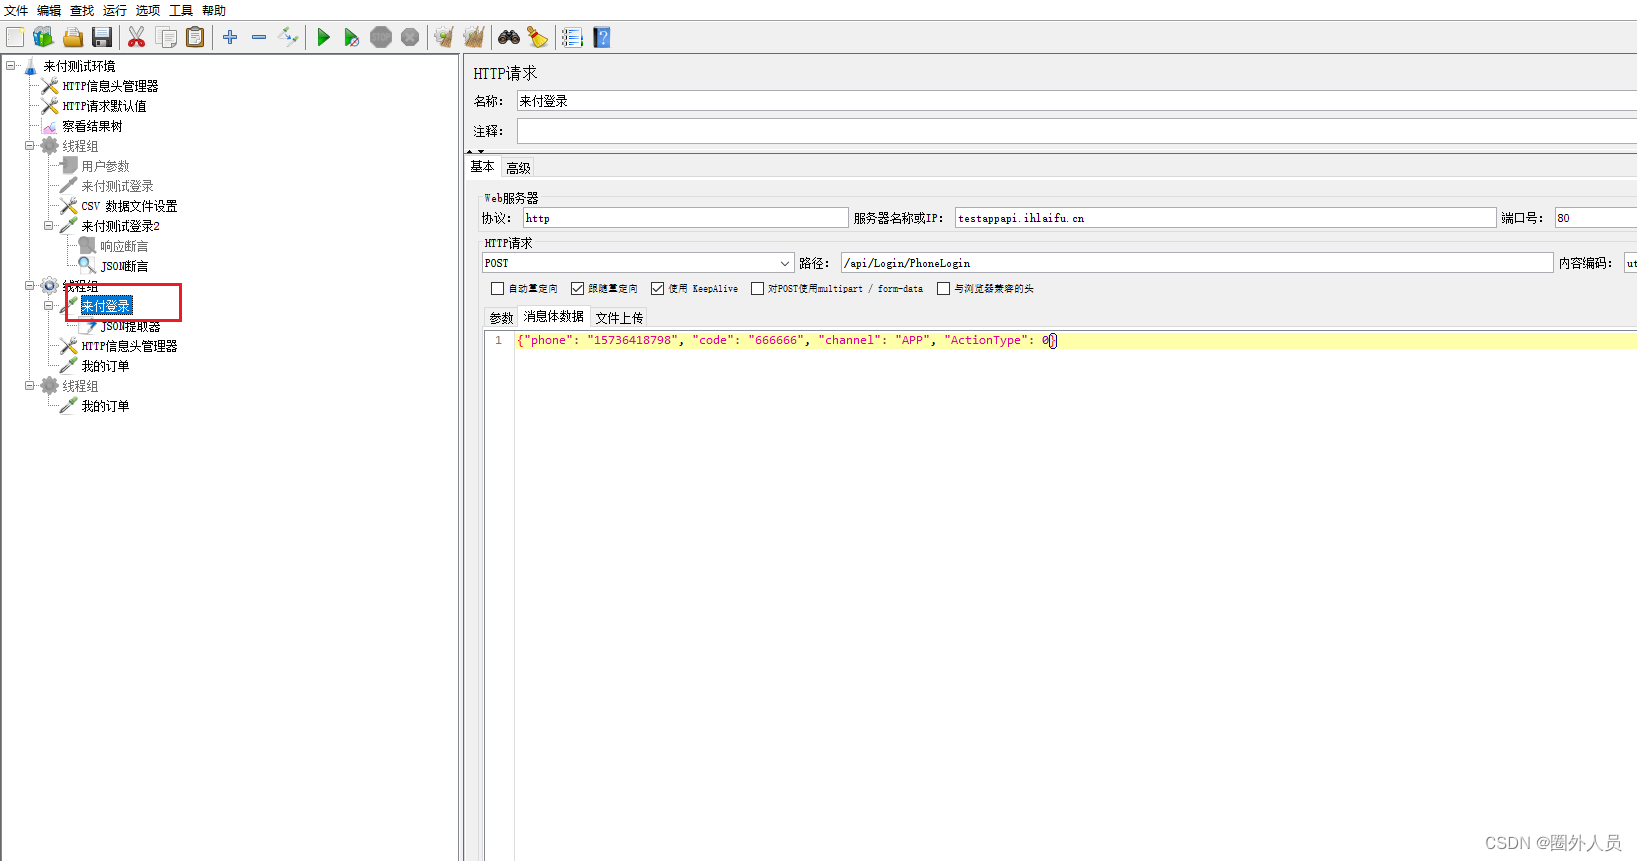The width and height of the screenshot is (1637, 861).
Task: Select the CSV 数据文件设置 element
Action: (x=129, y=206)
